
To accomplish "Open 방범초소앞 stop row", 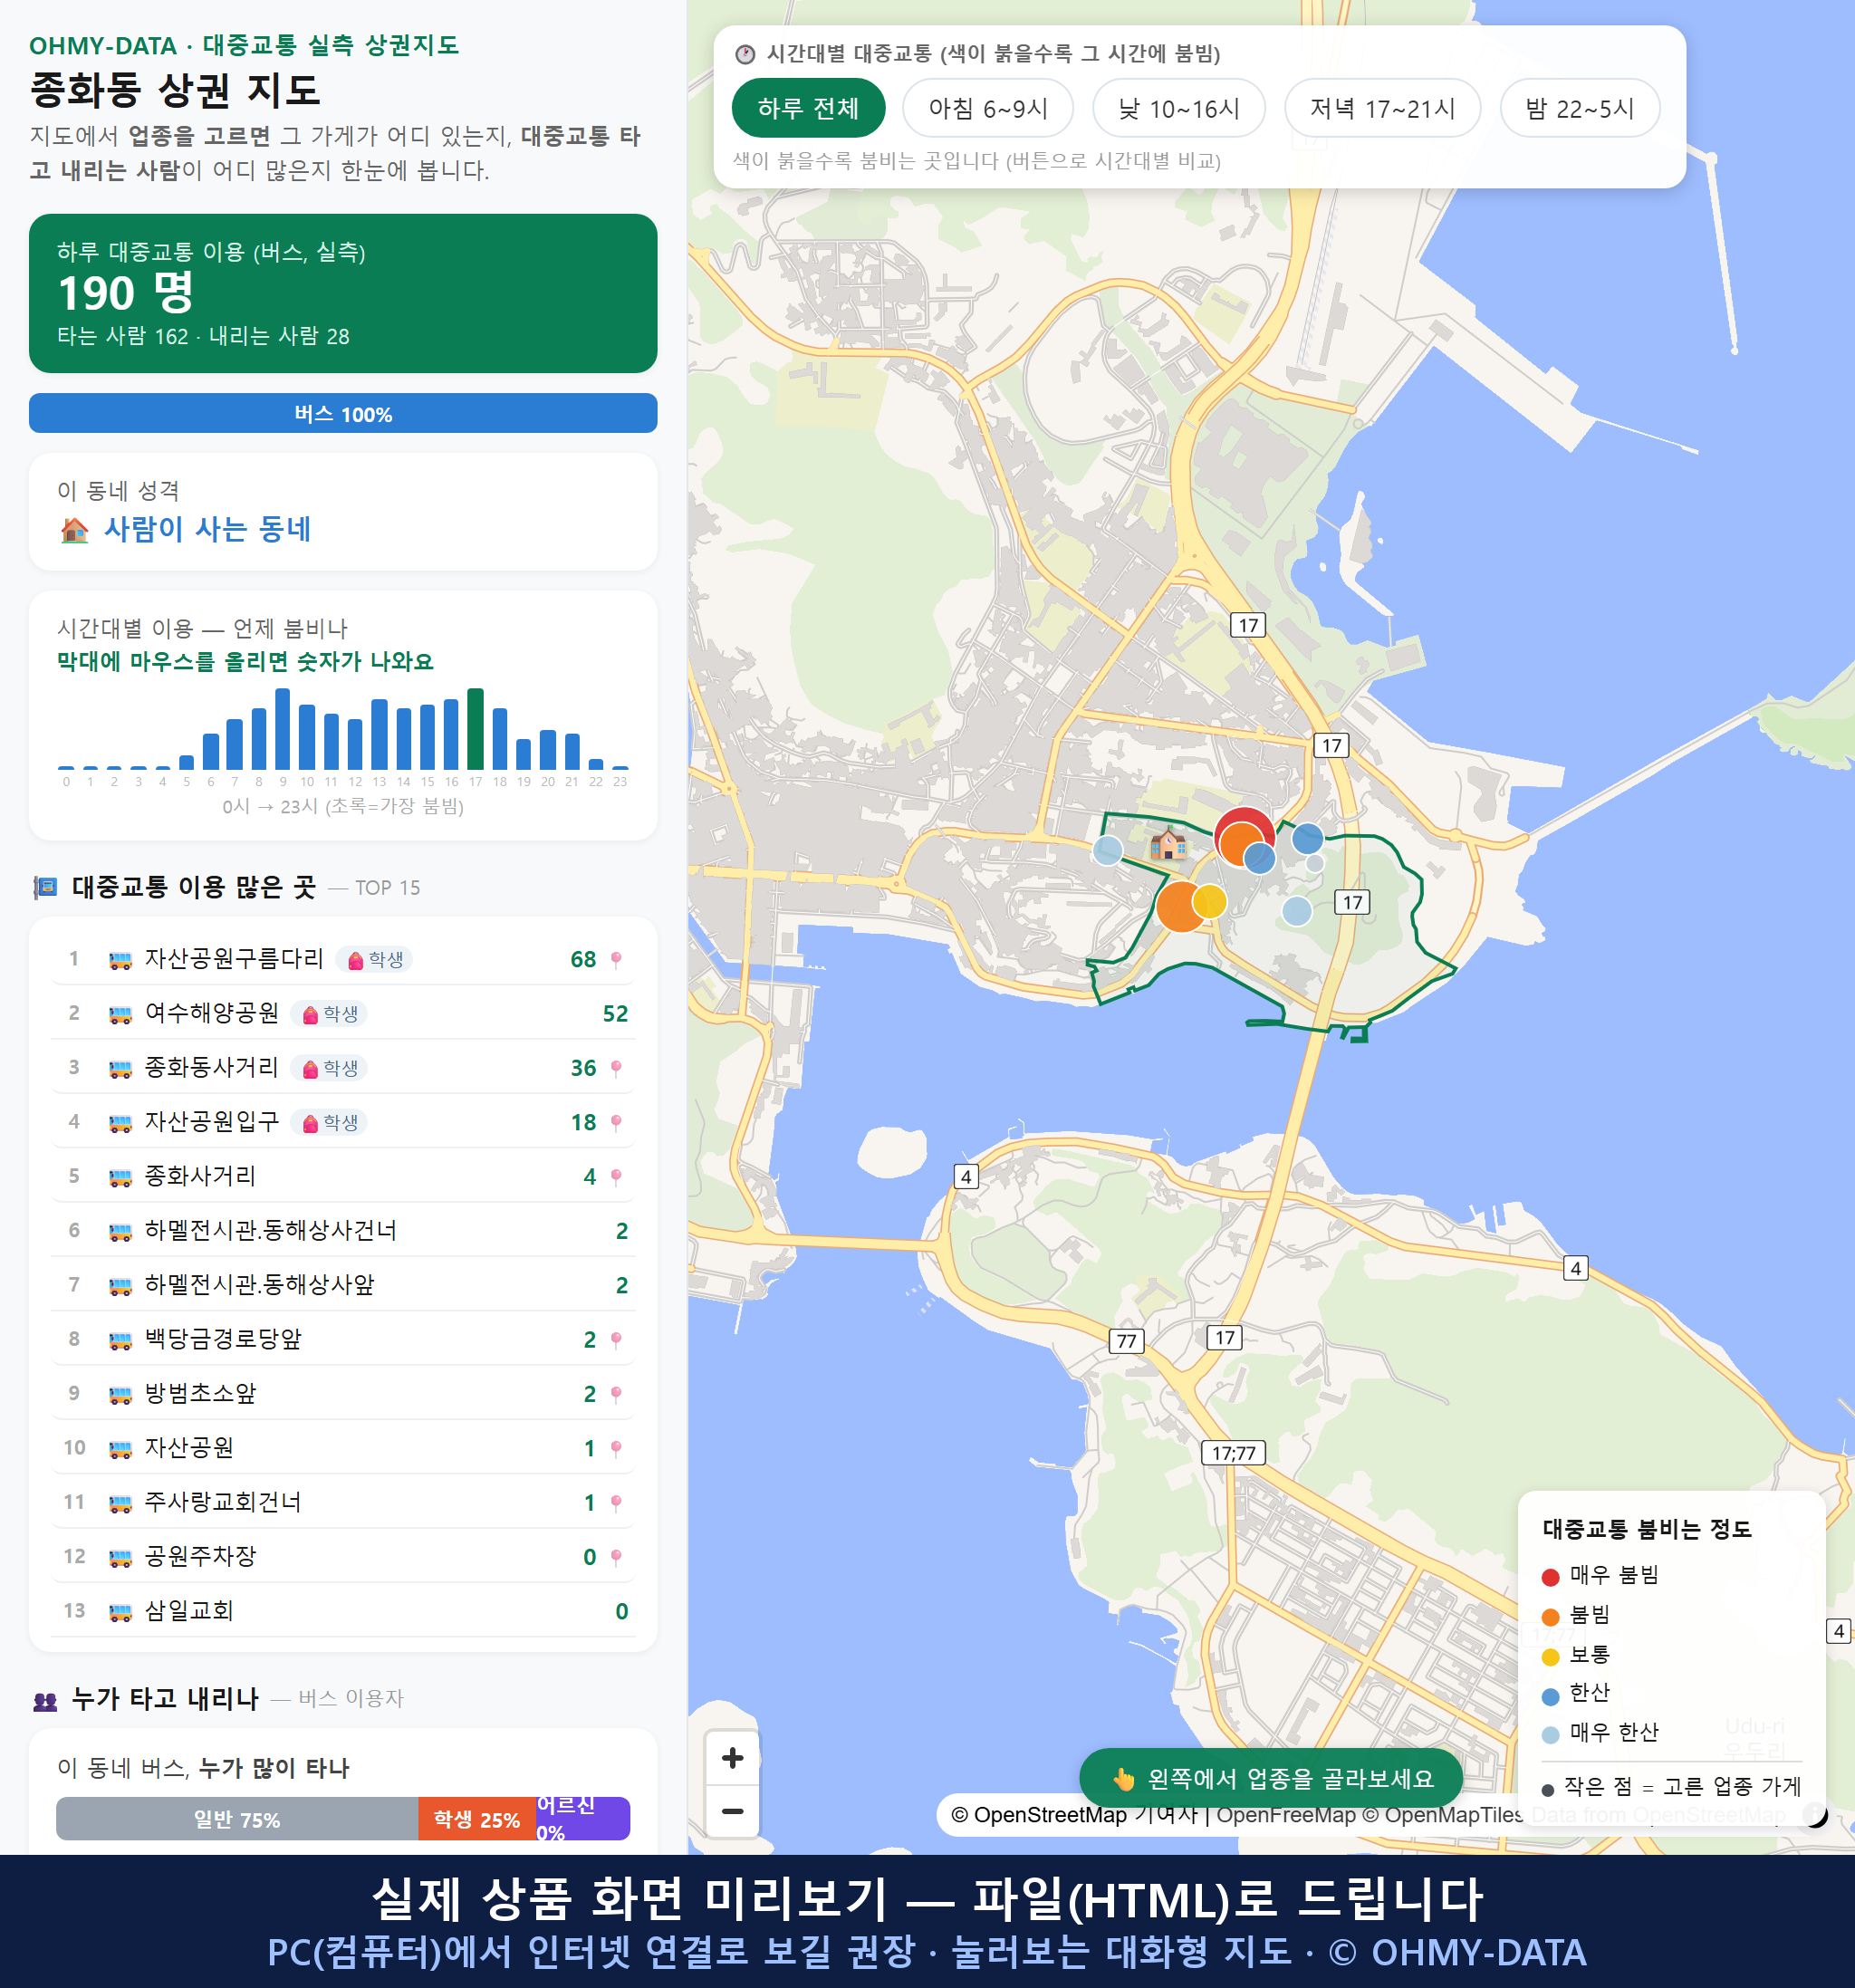I will 343,1393.
